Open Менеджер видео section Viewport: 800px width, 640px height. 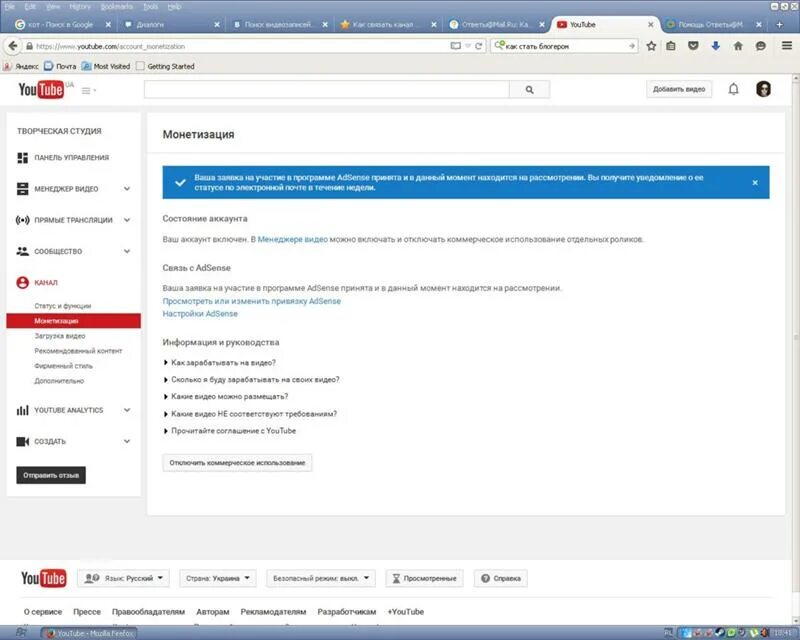pyautogui.click(x=66, y=189)
